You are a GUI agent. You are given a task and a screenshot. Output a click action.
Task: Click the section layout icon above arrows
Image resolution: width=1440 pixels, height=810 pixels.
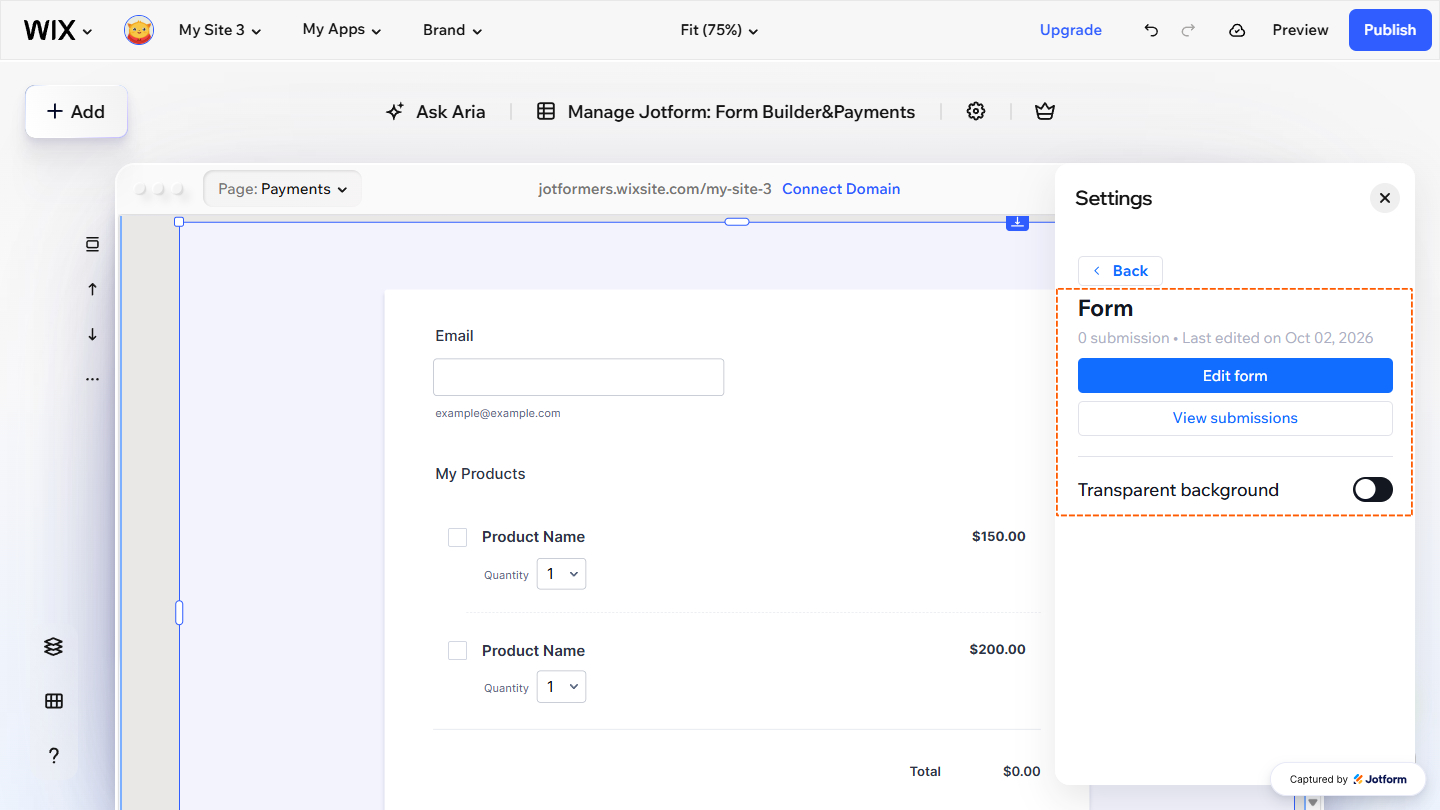(x=92, y=244)
